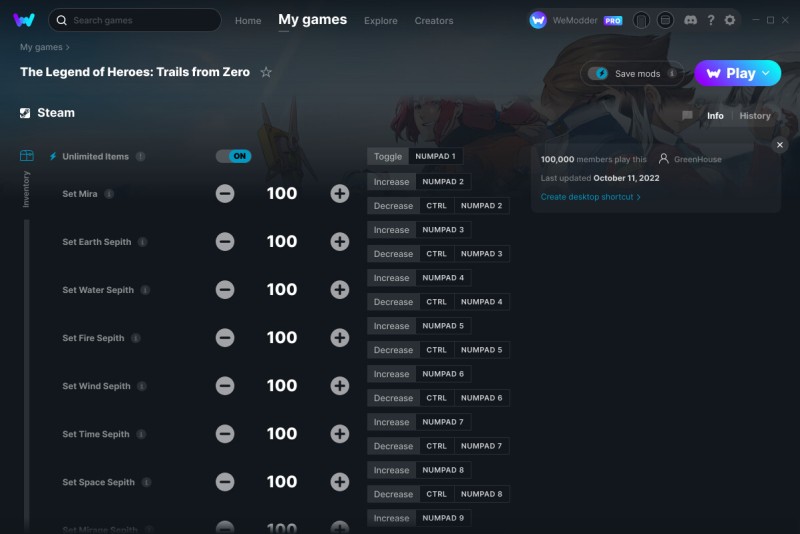
Task: Expand the Play button dropdown arrow
Action: click(x=766, y=73)
